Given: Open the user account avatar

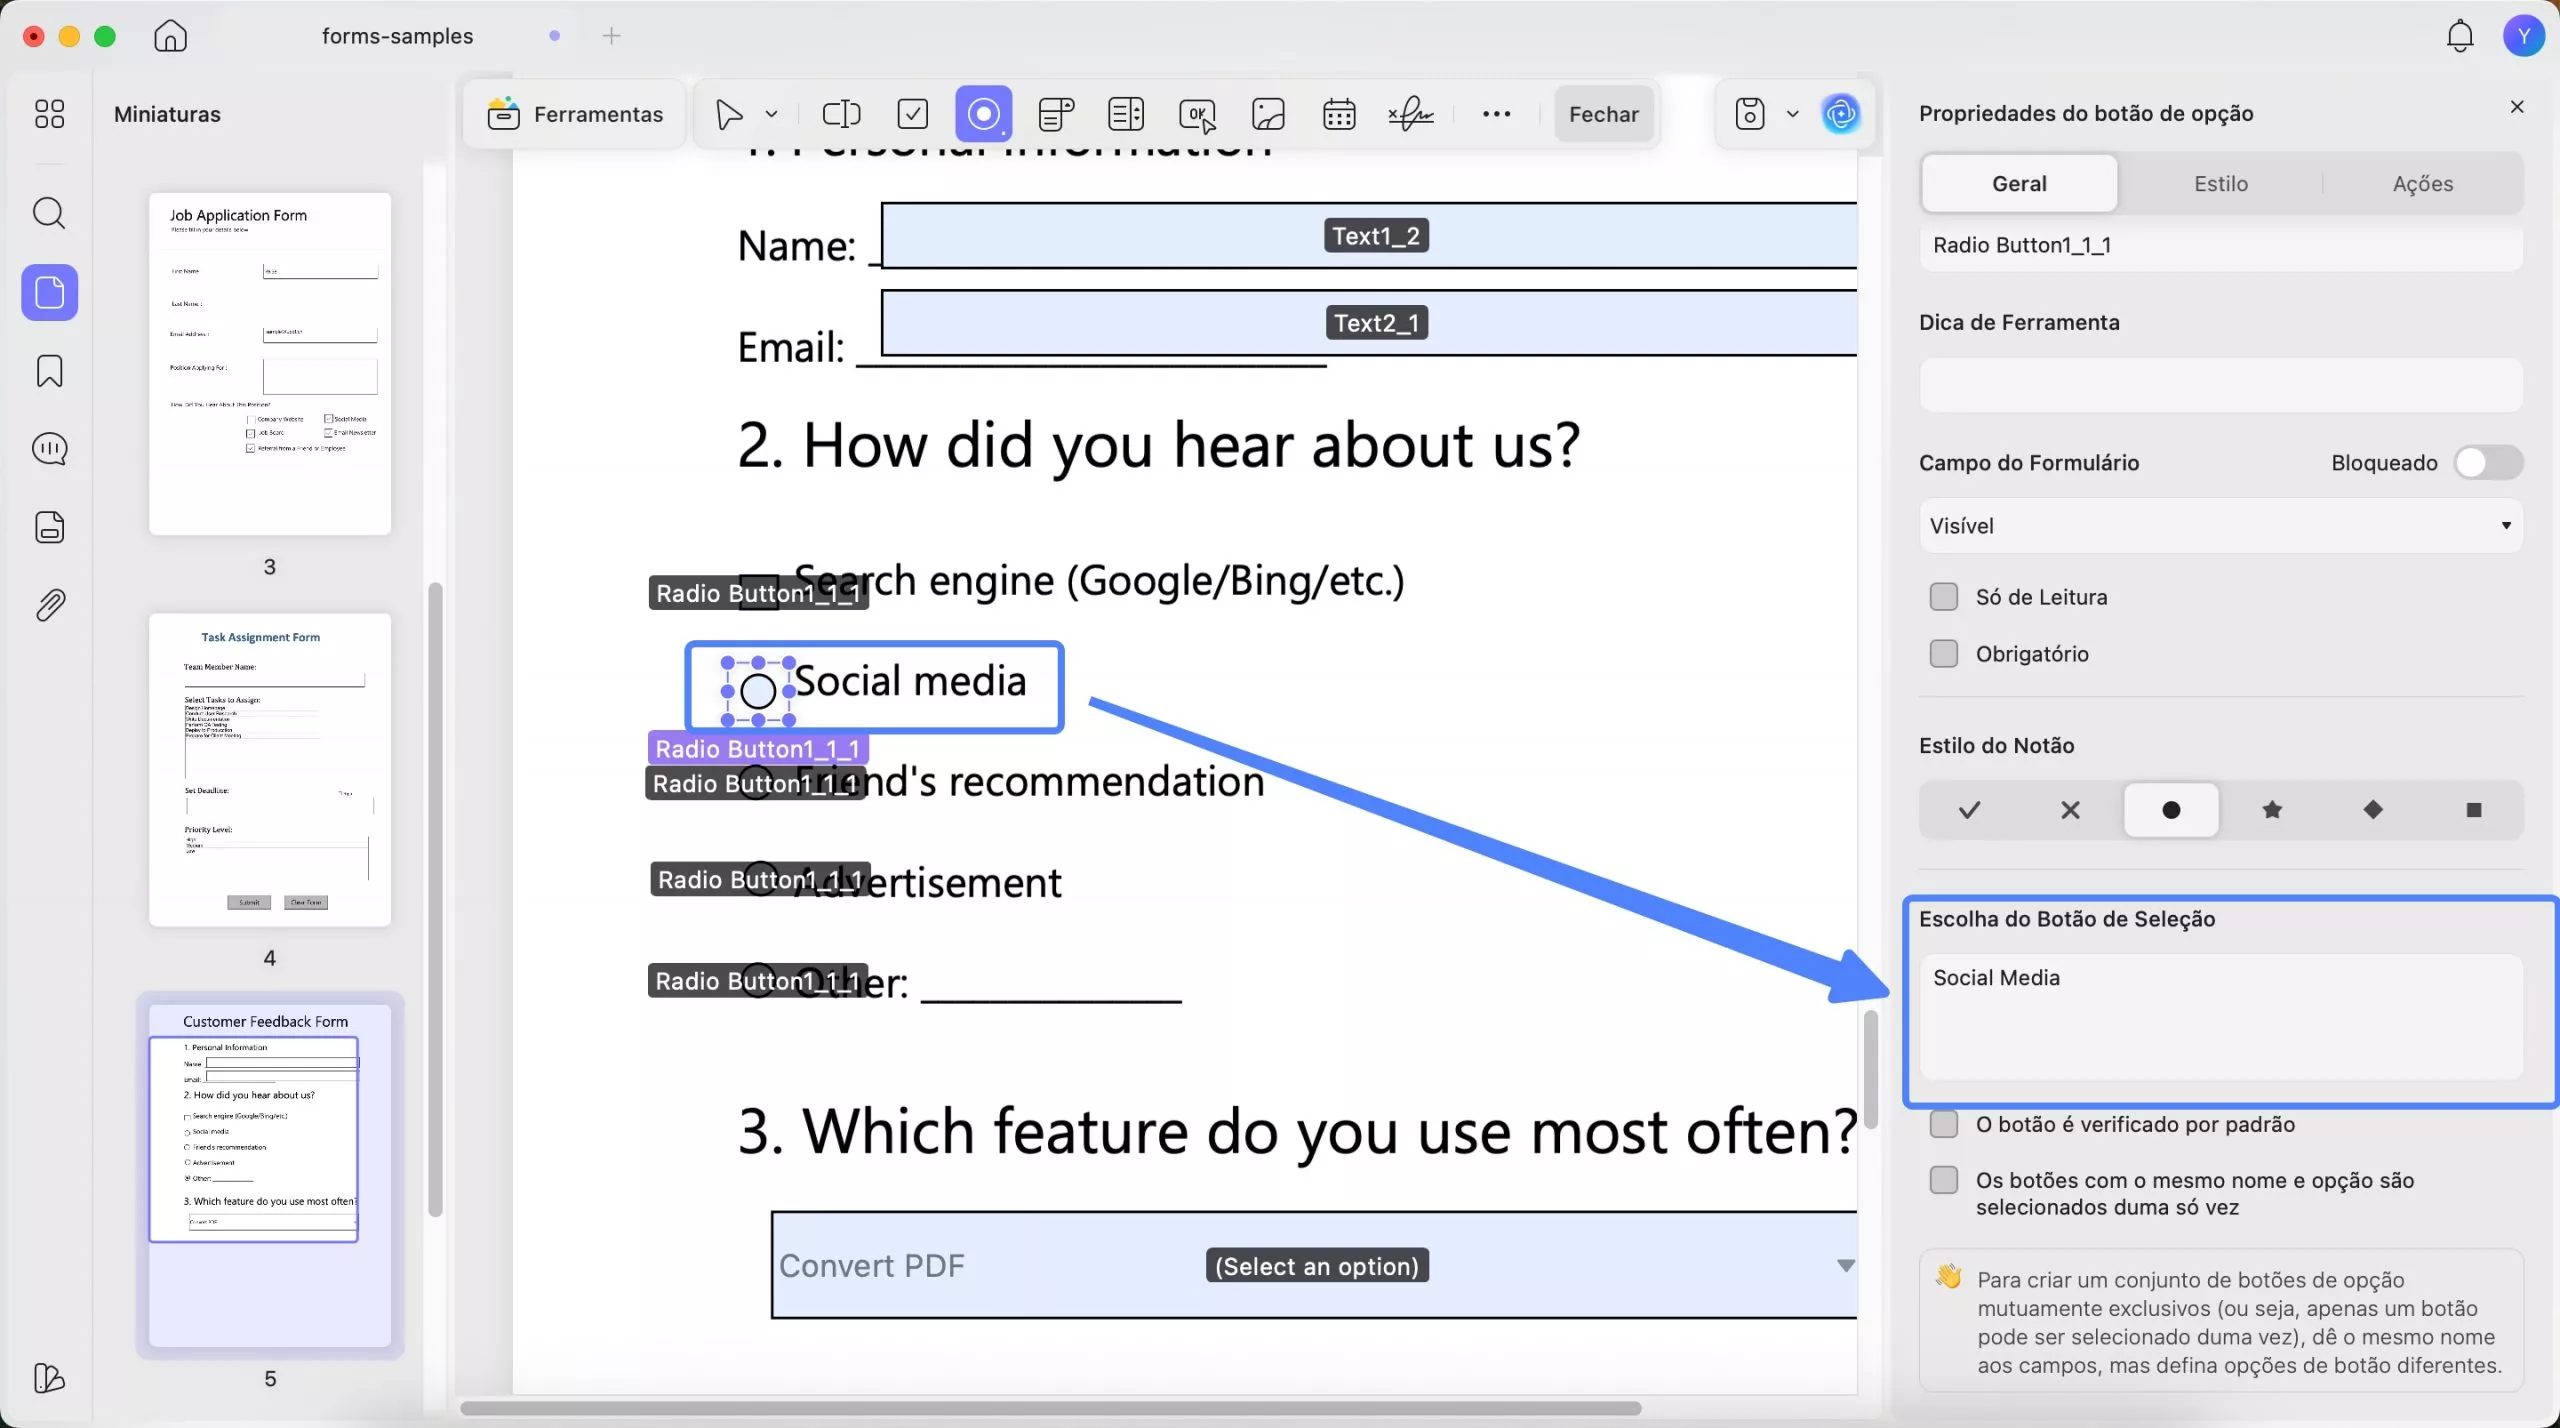Looking at the screenshot, I should coord(2523,36).
